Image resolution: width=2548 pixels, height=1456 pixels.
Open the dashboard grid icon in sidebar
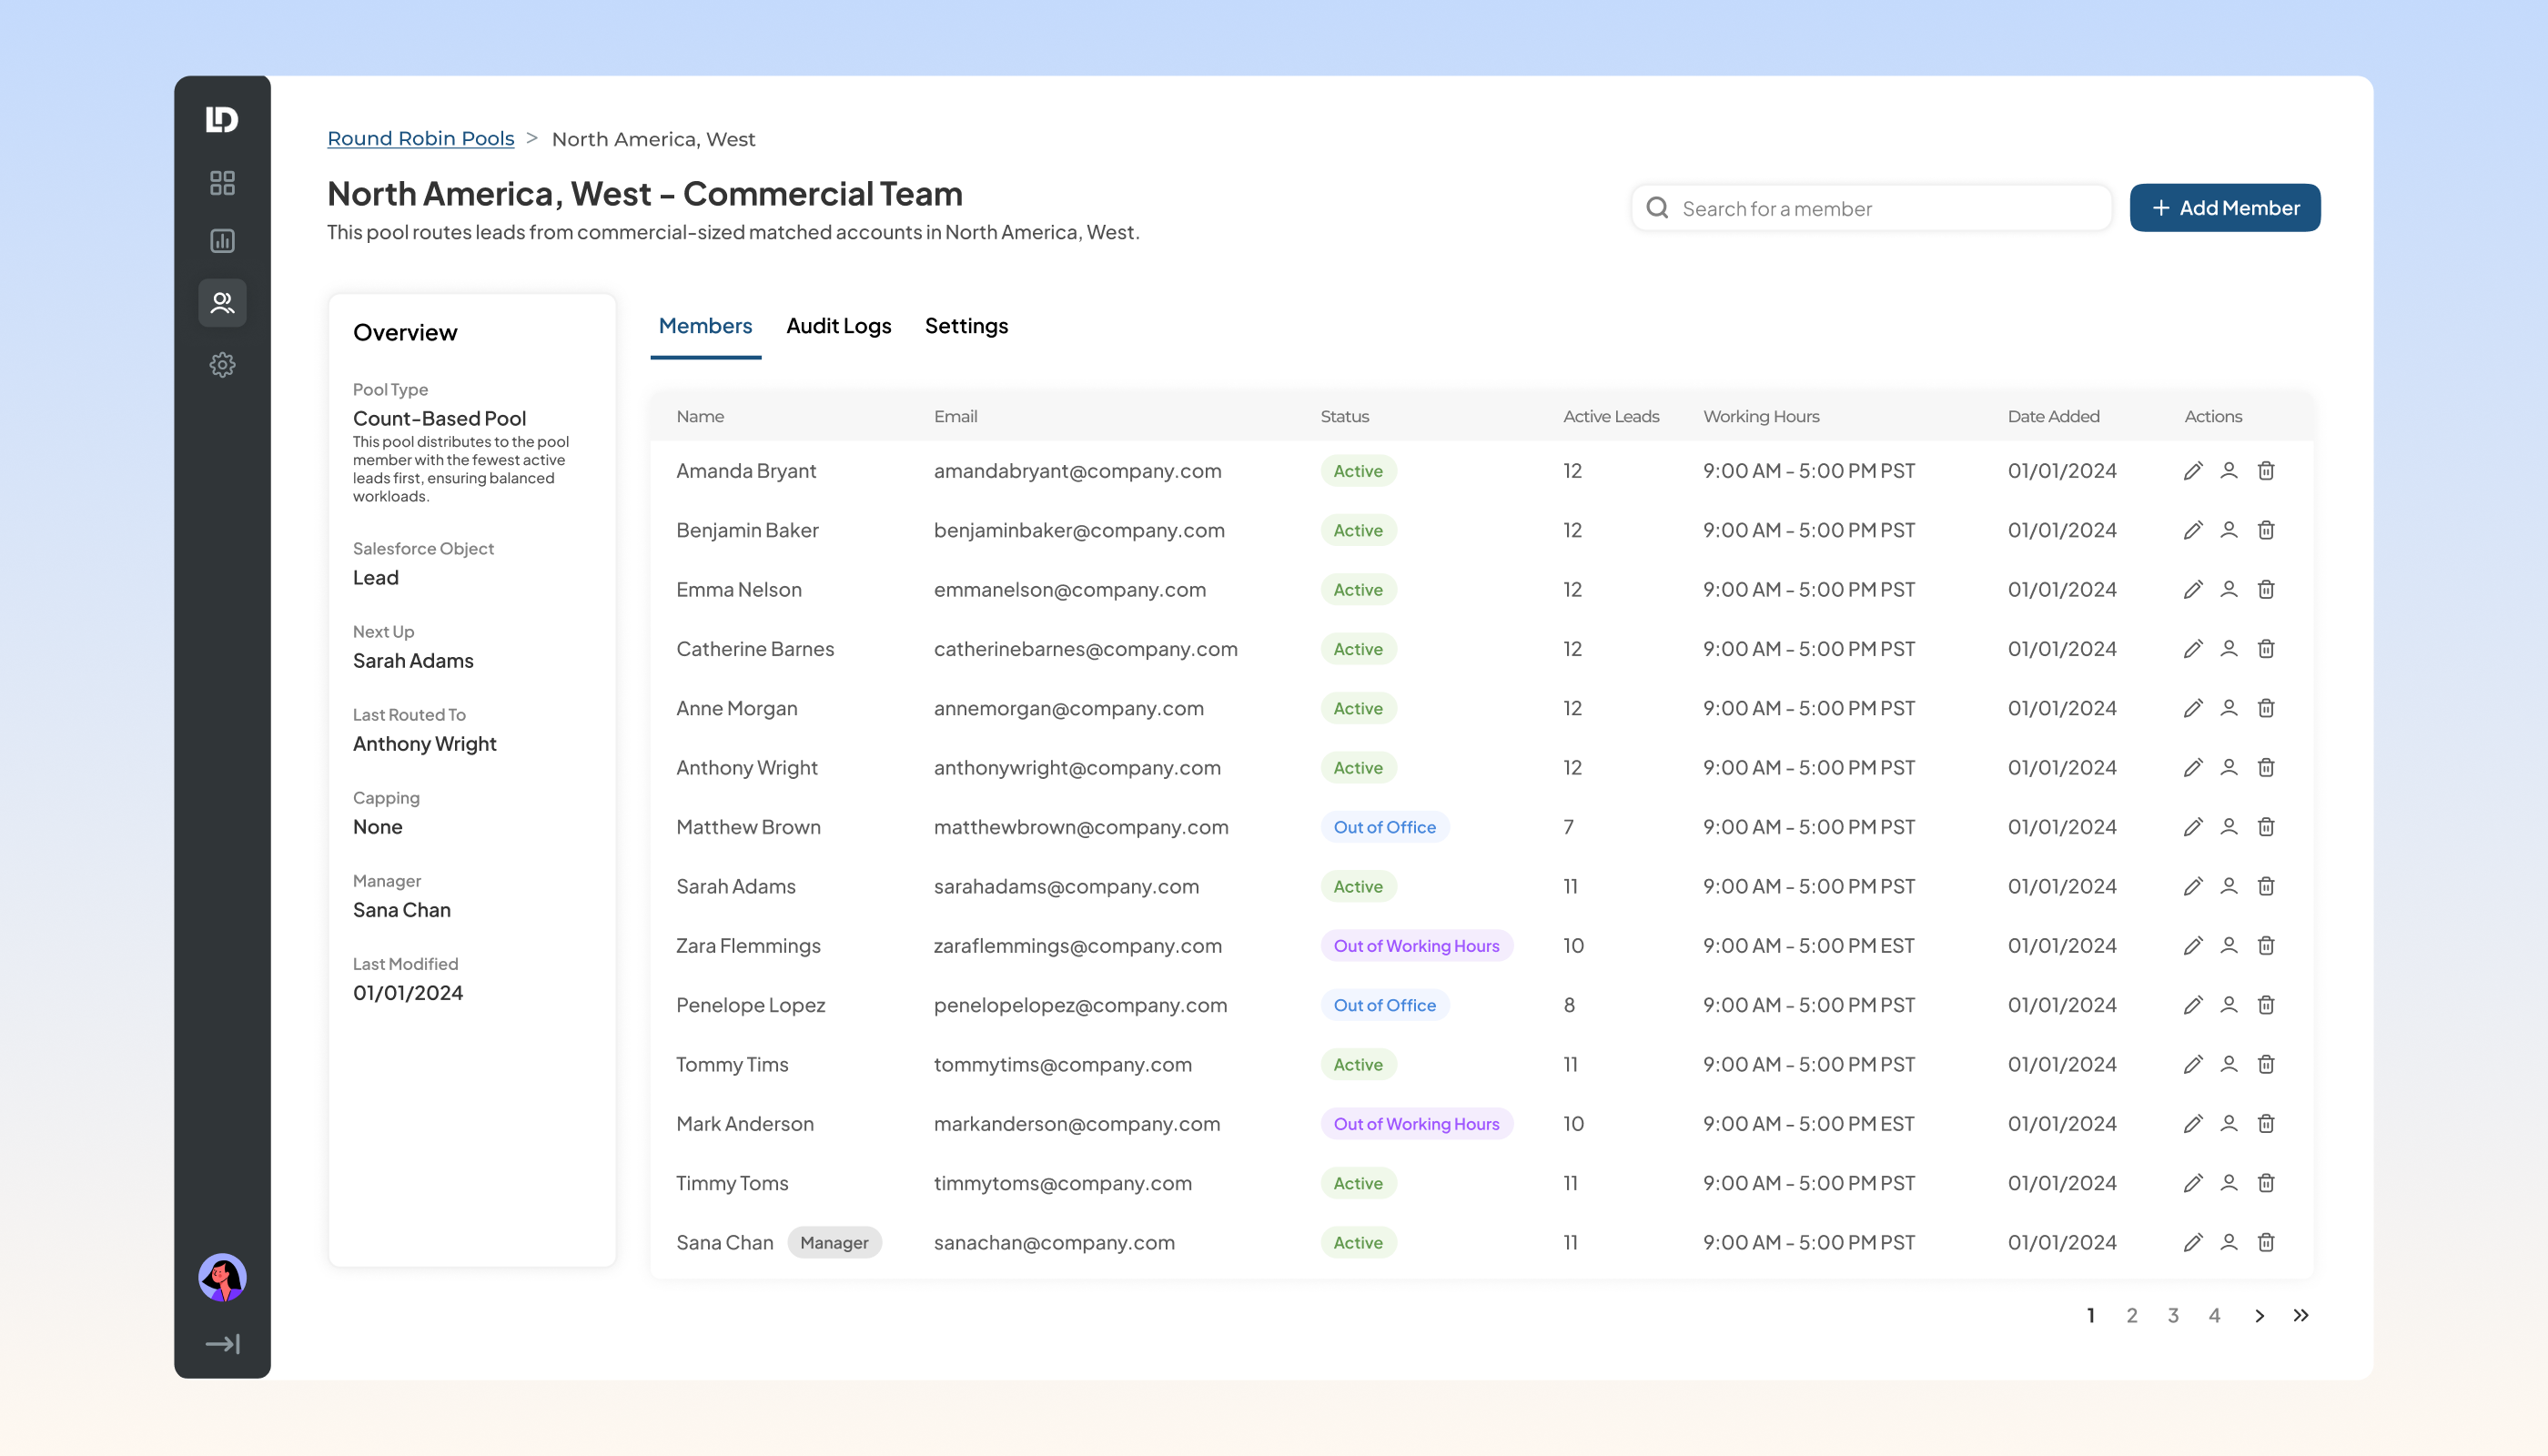tap(222, 183)
